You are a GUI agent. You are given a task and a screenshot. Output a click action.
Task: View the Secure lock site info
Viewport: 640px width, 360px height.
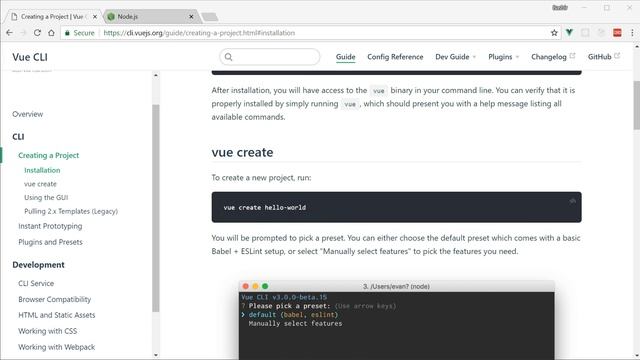coord(80,33)
